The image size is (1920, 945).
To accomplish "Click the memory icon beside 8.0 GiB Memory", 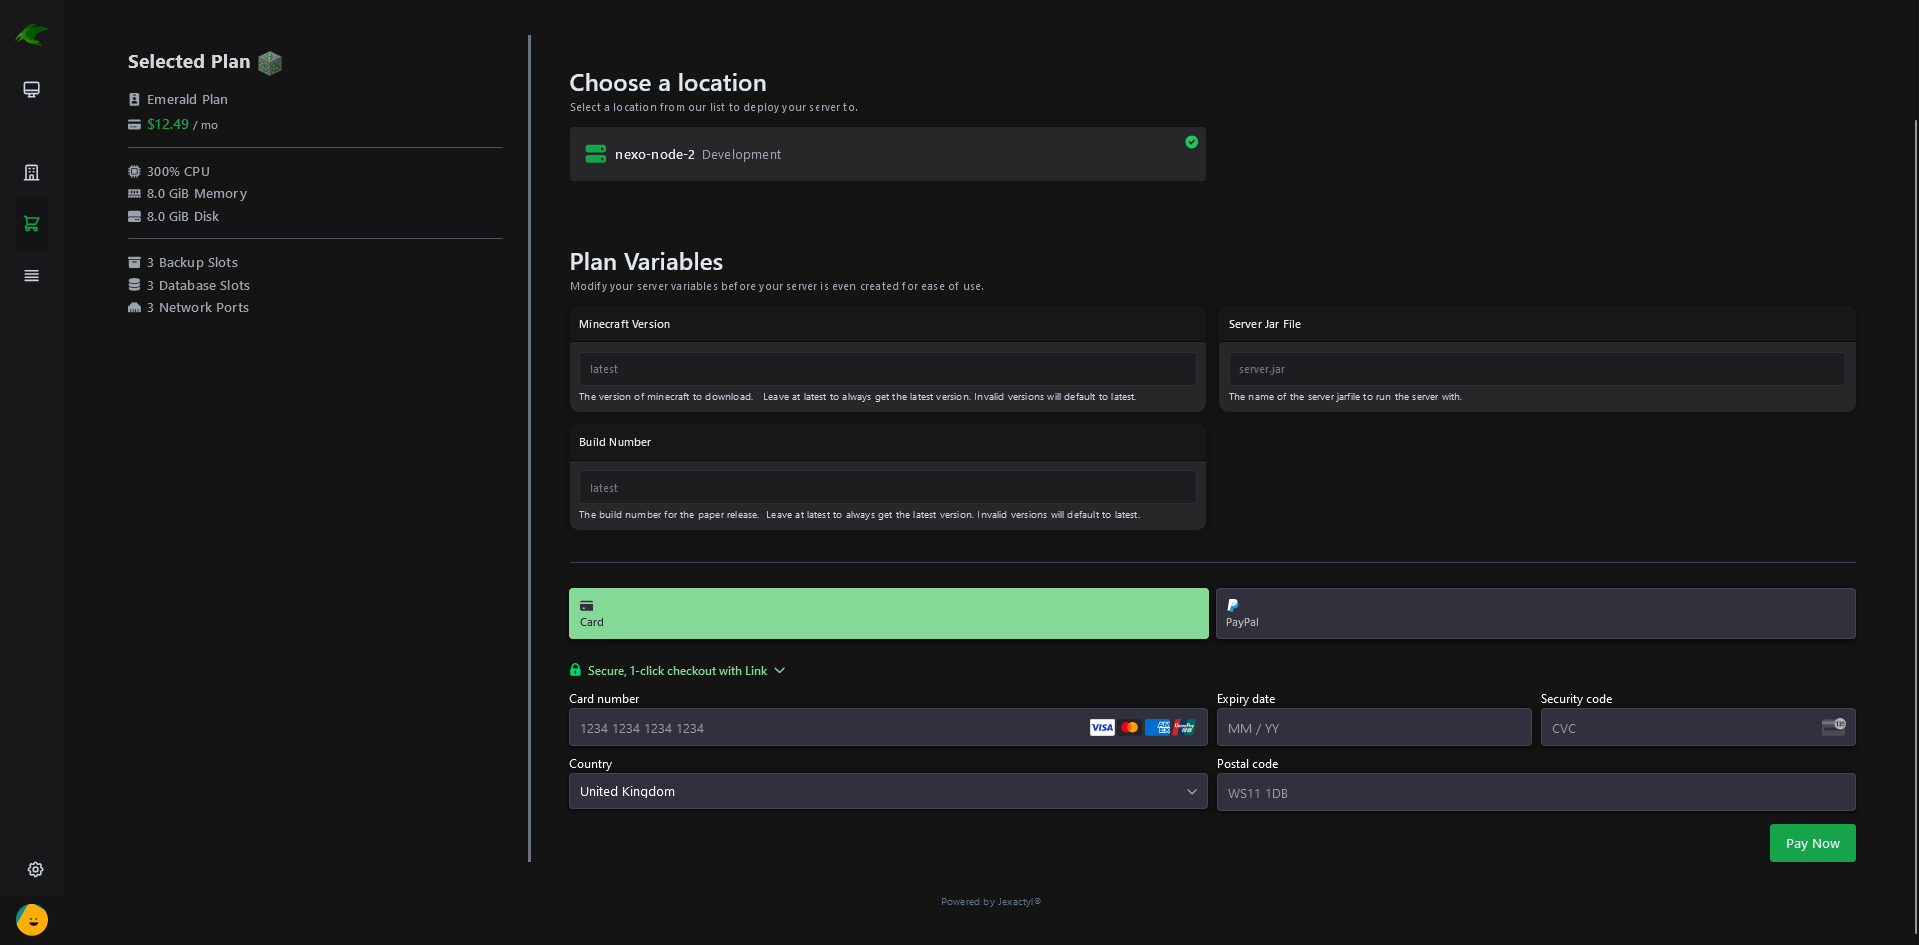I will coord(134,194).
